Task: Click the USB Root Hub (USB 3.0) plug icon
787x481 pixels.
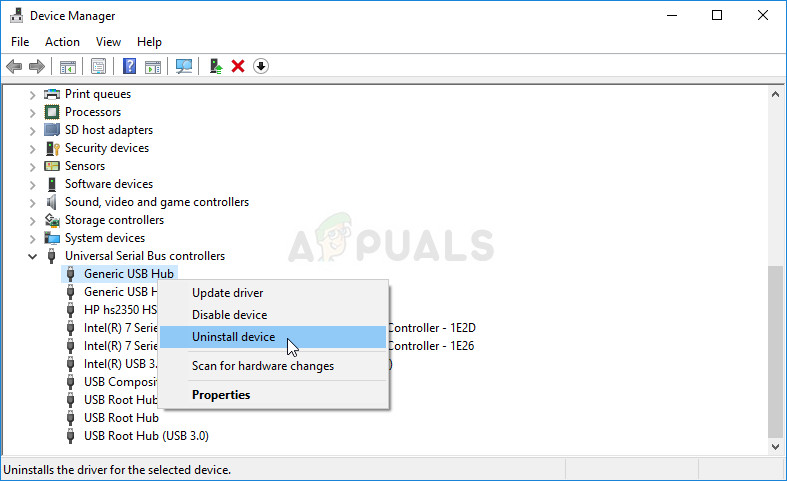Action: tap(71, 436)
